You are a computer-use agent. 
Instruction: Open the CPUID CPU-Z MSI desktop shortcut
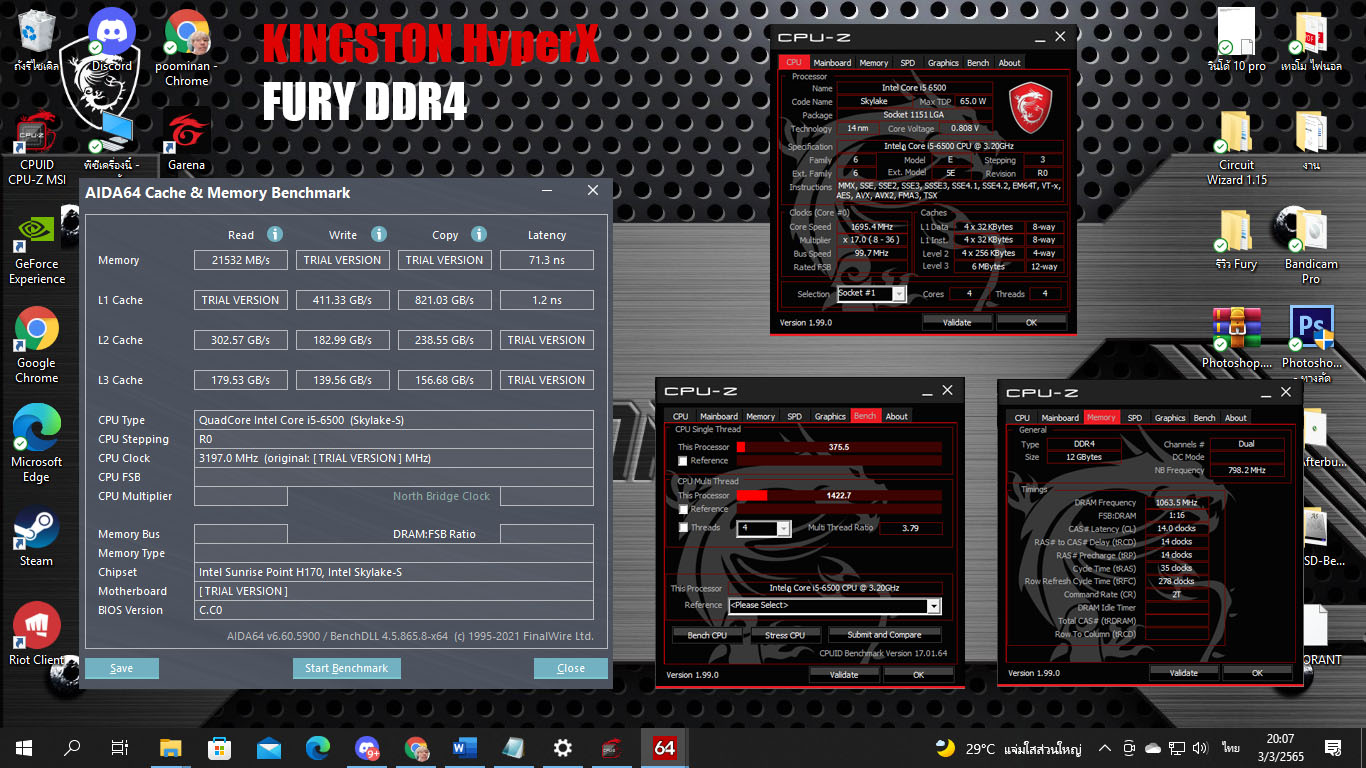37,148
